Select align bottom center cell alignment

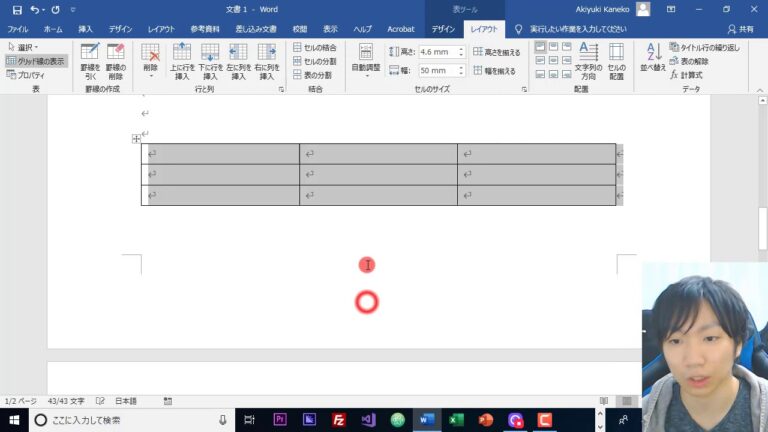[553, 74]
